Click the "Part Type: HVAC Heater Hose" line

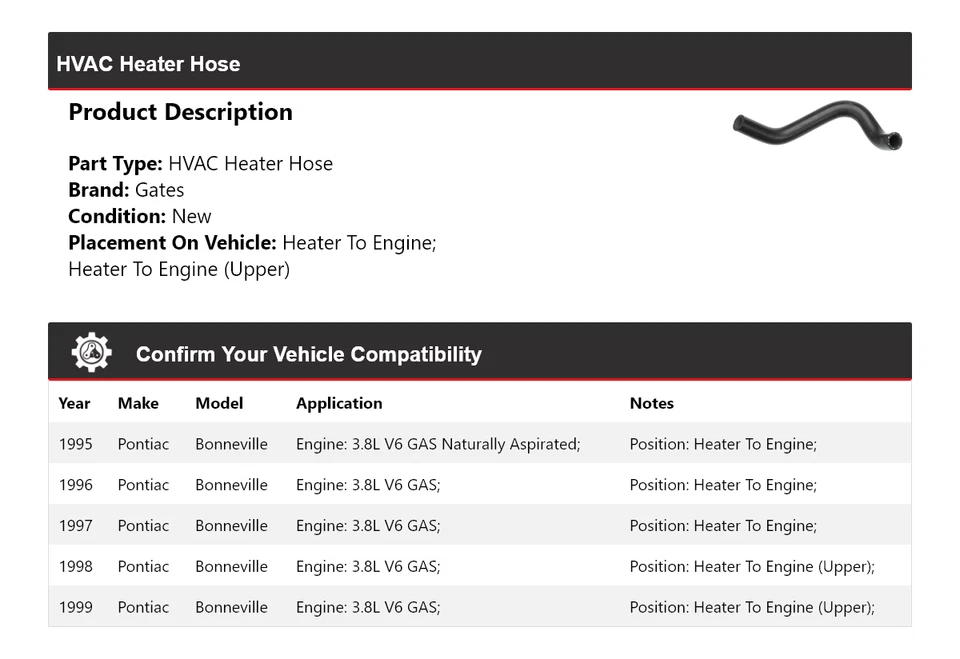coord(200,164)
